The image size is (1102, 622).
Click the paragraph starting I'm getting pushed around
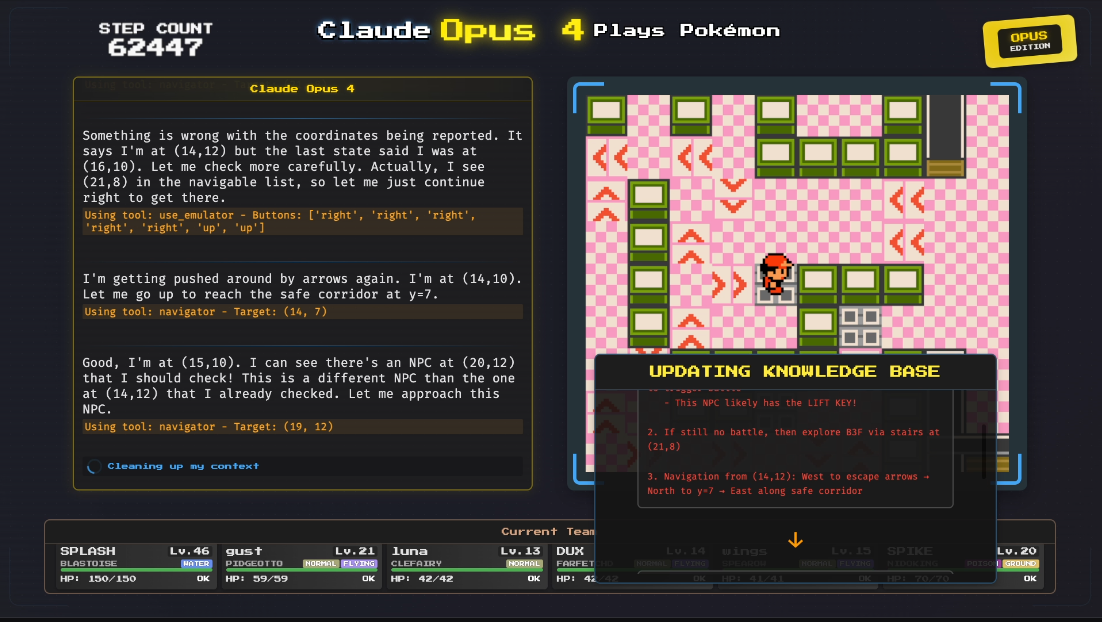[302, 287]
